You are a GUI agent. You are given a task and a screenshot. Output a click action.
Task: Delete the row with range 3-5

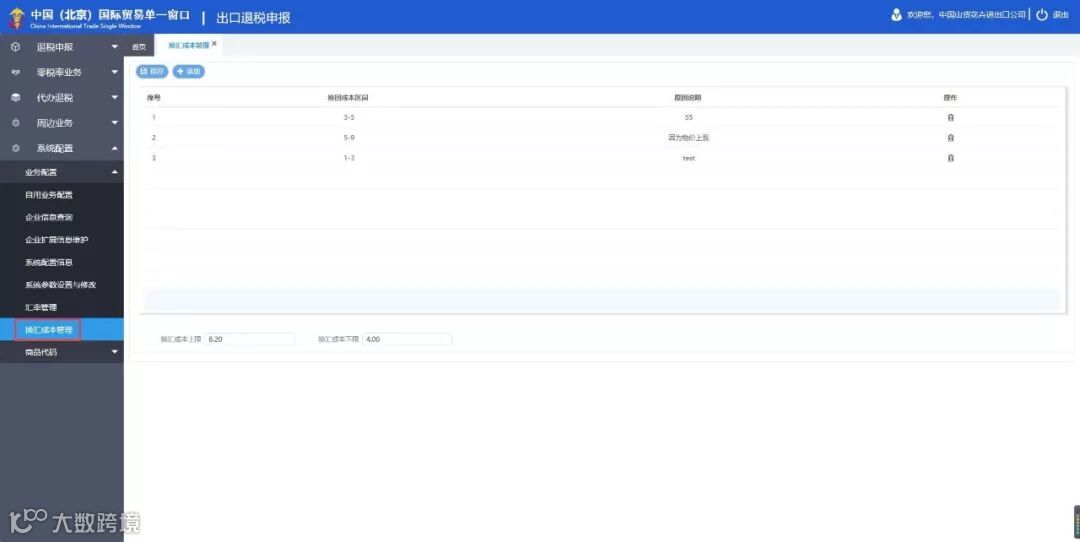coord(951,118)
